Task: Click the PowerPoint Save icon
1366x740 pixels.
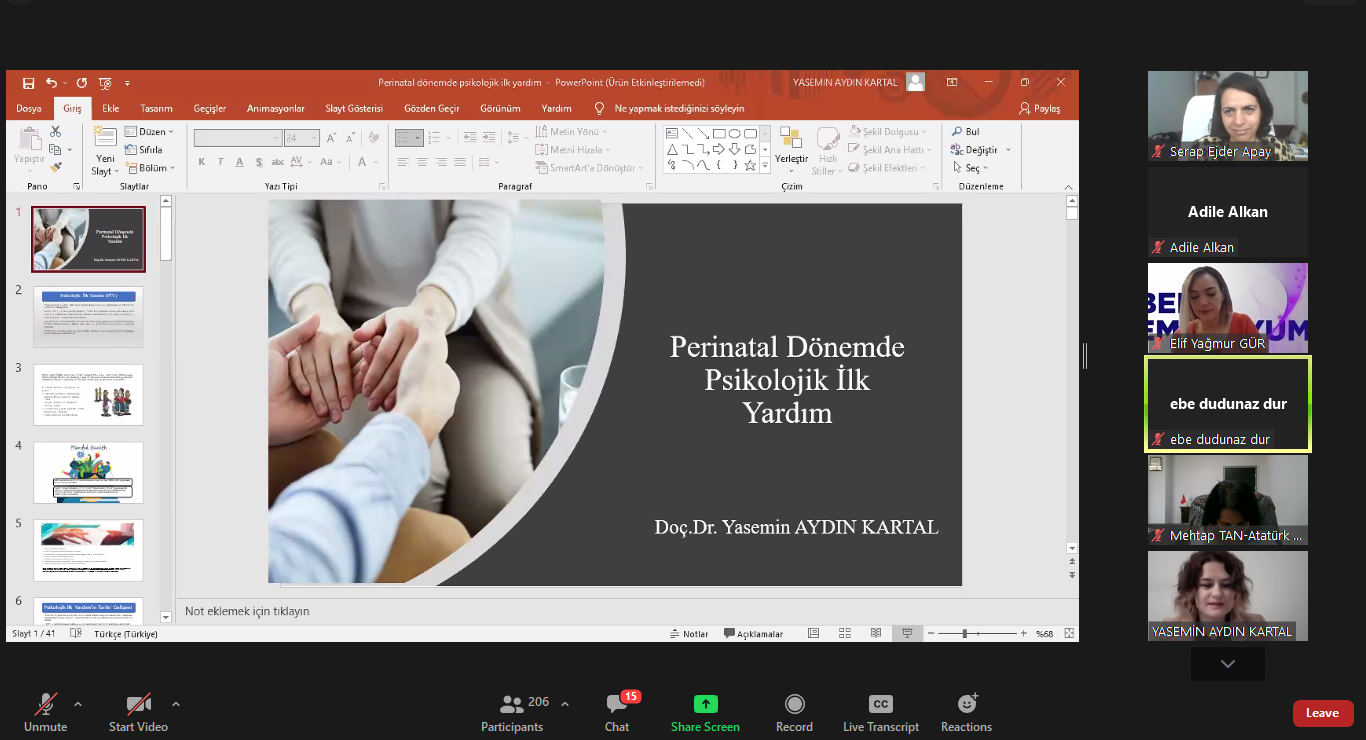Action: (28, 83)
